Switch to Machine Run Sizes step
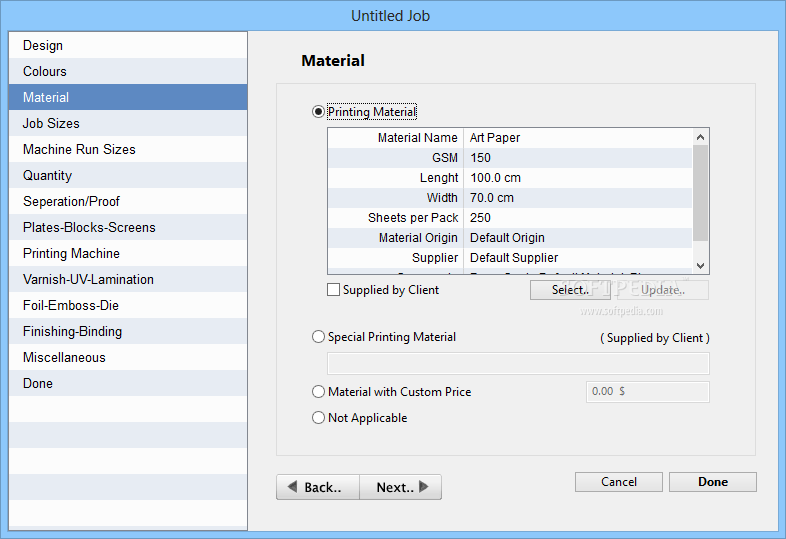 [128, 149]
